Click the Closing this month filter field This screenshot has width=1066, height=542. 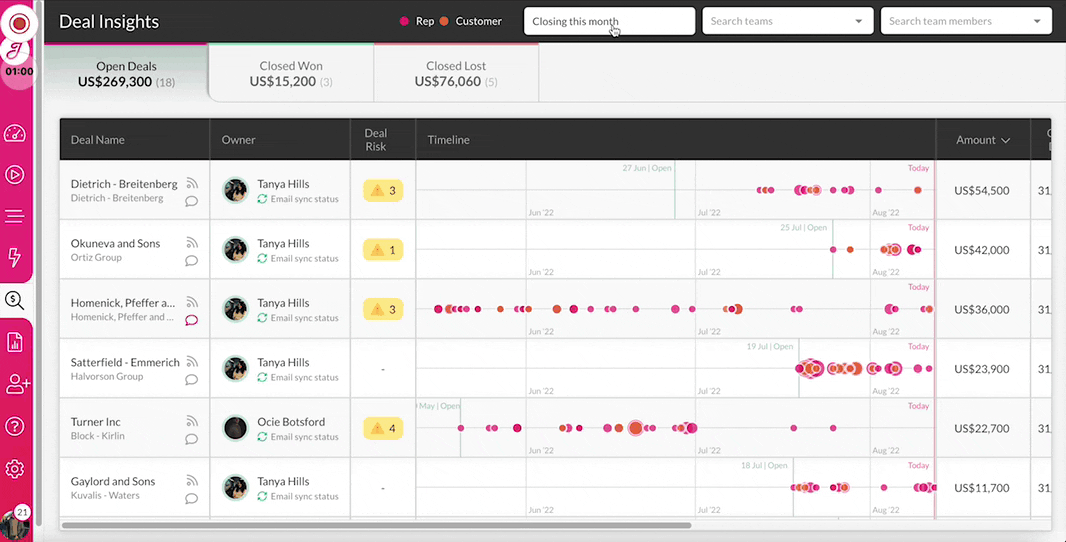609,21
